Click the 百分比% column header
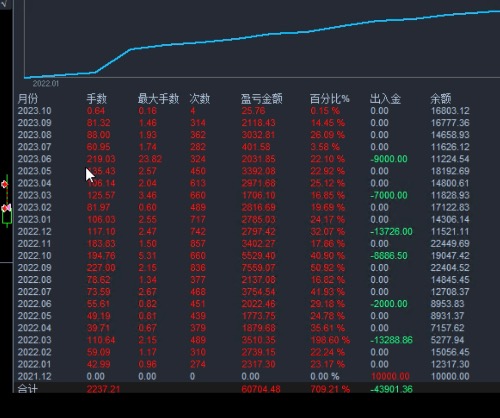The height and width of the screenshot is (418, 500). 330,99
